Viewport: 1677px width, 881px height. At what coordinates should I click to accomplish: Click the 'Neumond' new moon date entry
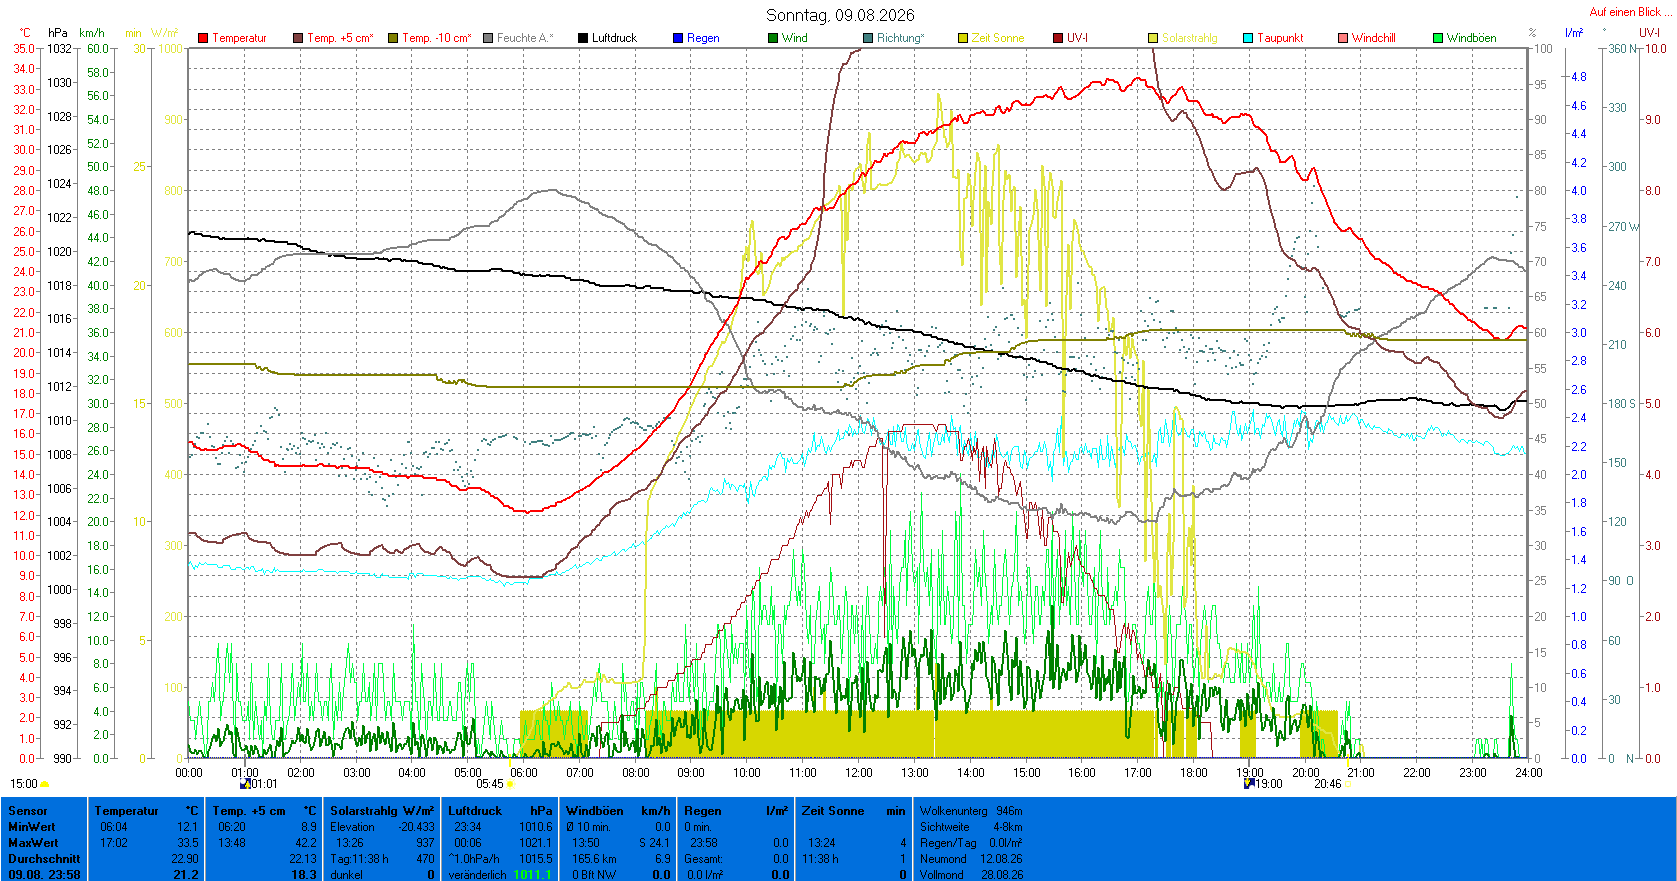[971, 859]
